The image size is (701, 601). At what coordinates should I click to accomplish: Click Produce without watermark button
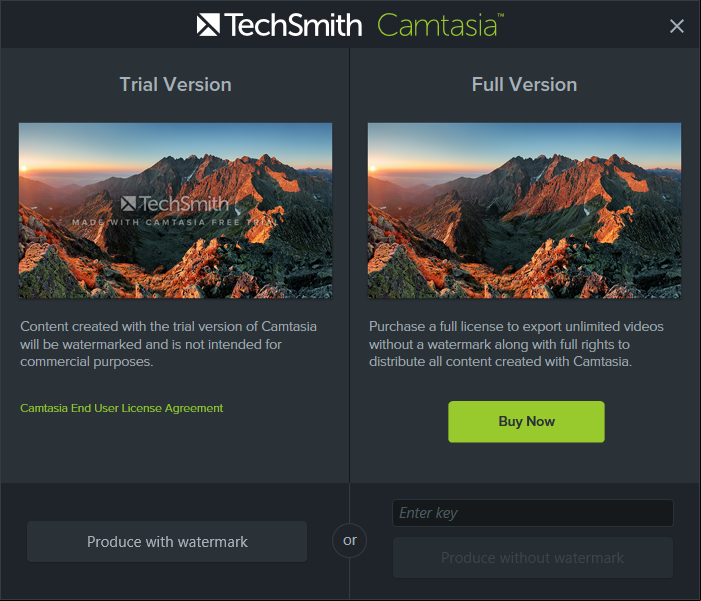[x=532, y=558]
